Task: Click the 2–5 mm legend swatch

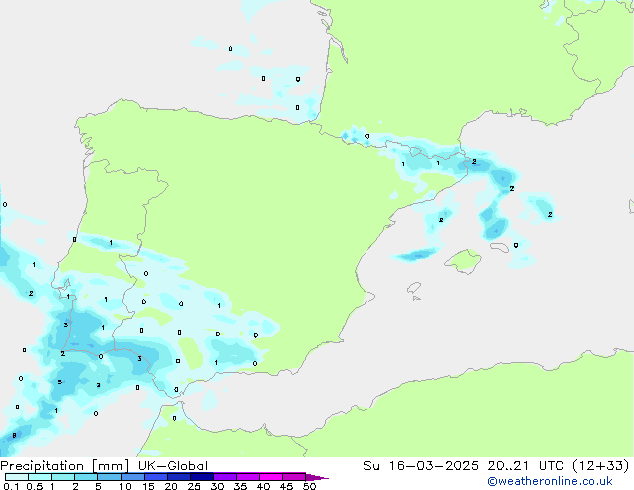Action: (x=86, y=477)
